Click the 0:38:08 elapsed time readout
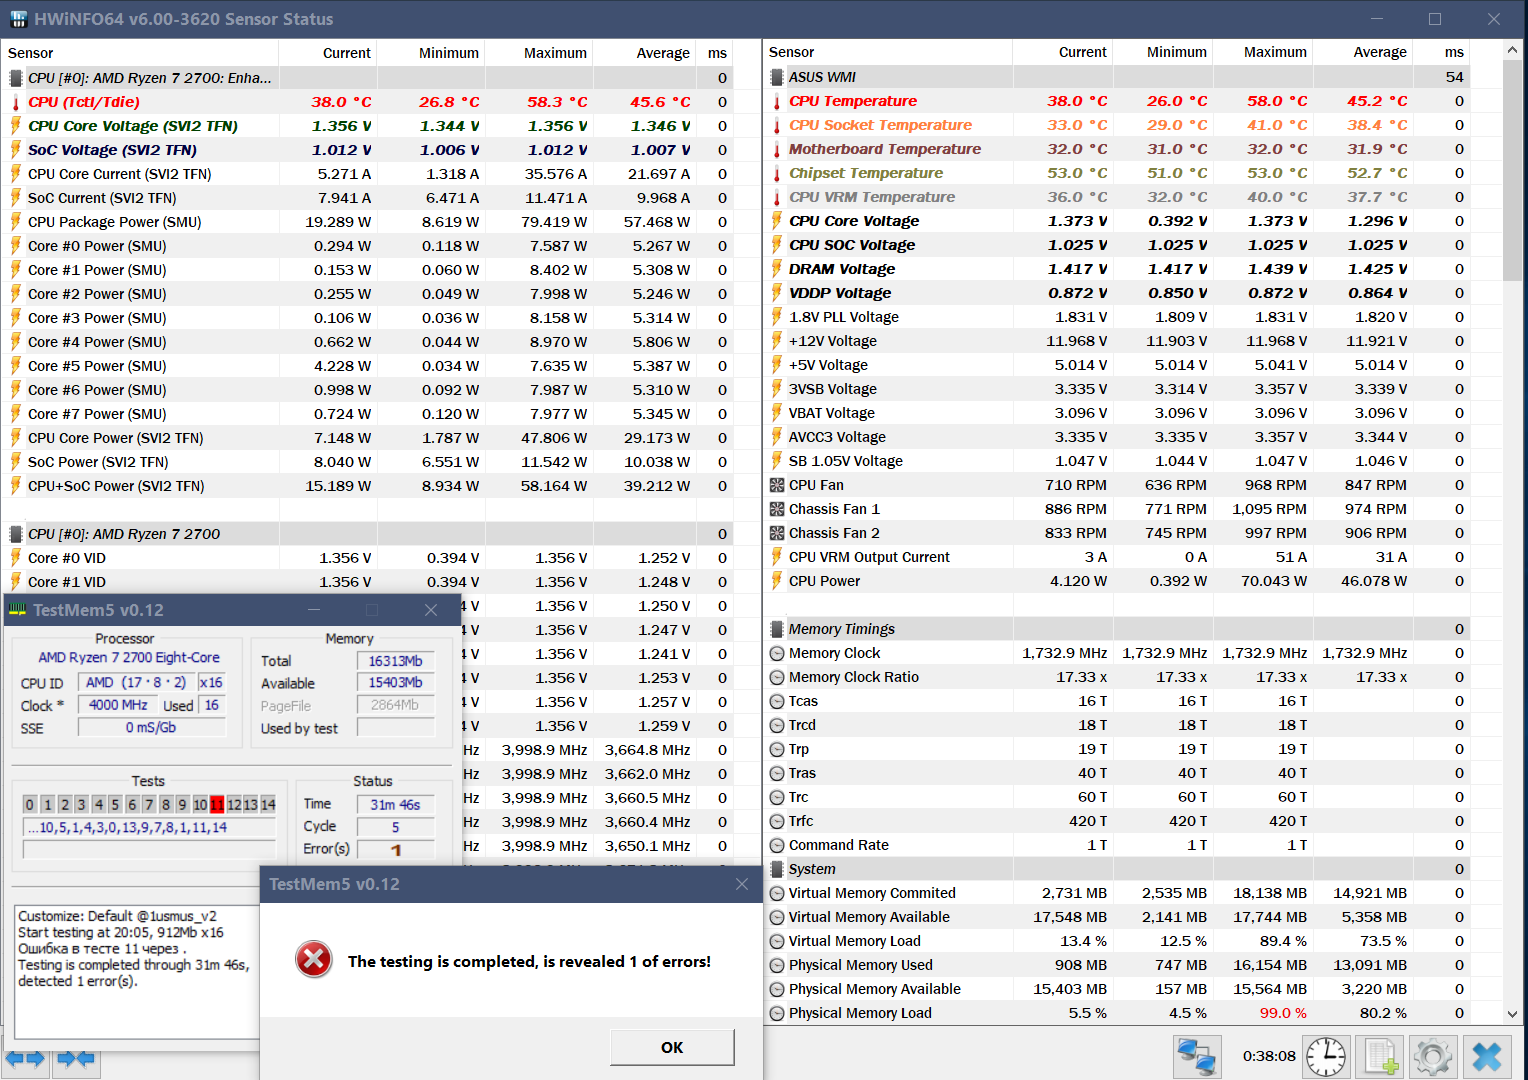This screenshot has width=1528, height=1080. 1269,1056
